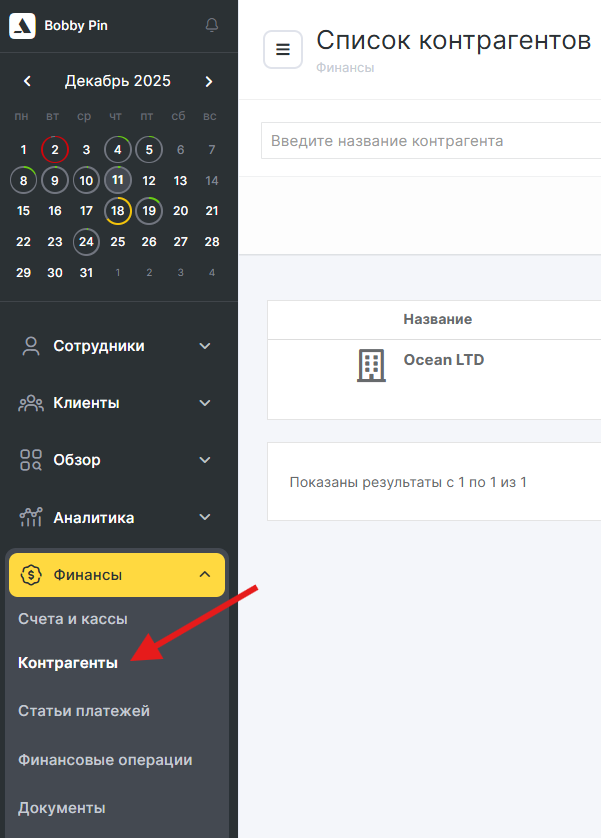
Task: Expand the Клиенты menu chevron
Action: [x=205, y=403]
